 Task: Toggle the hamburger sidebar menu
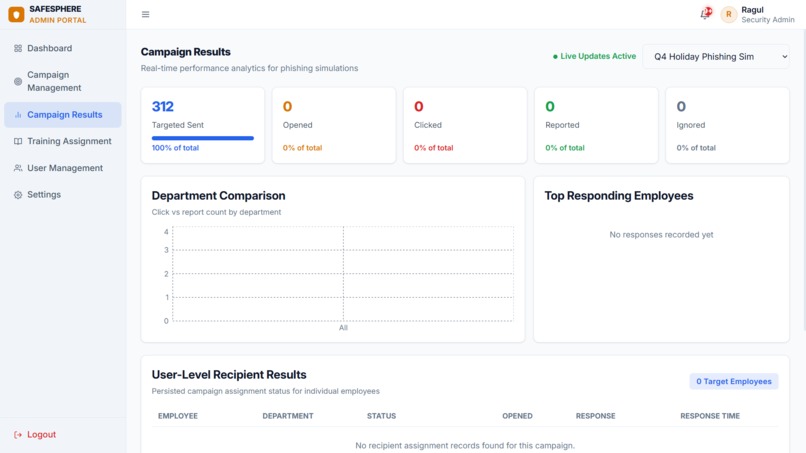(145, 14)
